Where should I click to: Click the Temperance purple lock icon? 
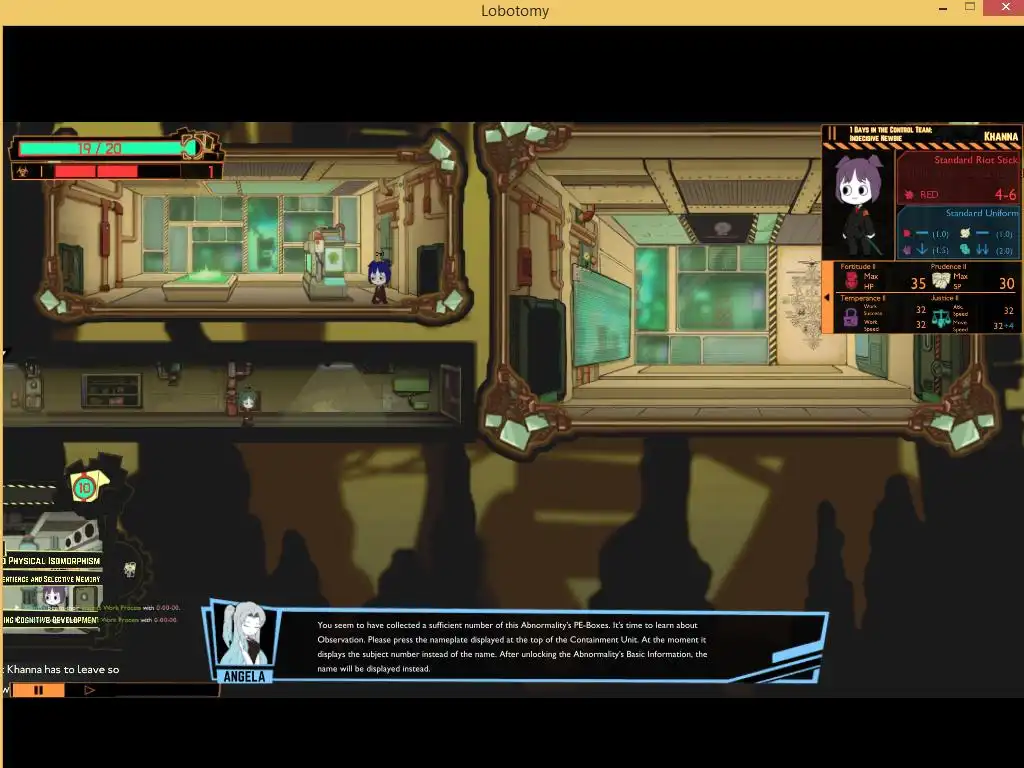[850, 317]
